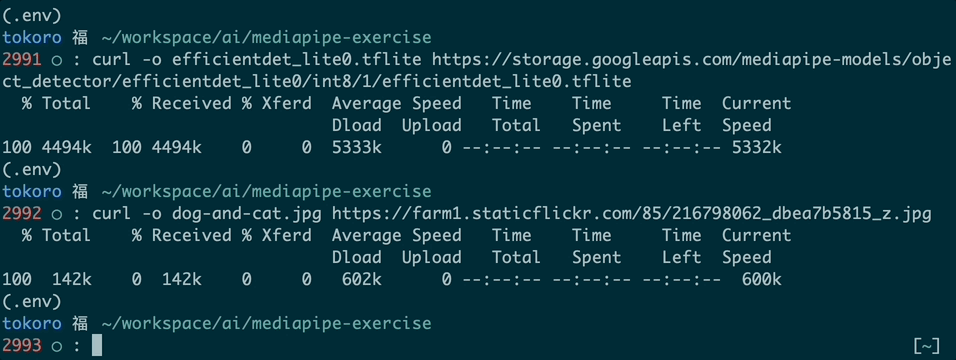This screenshot has width=956, height=360.
Task: Click the 600k current speed value
Action: 762,279
